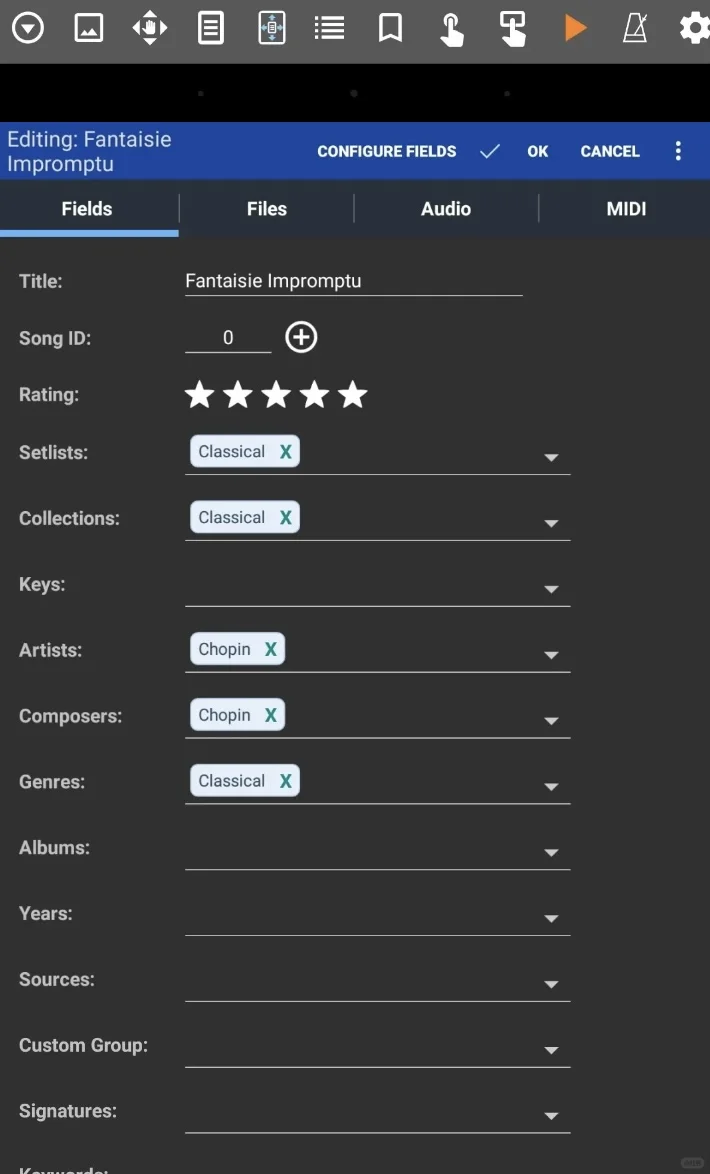
Task: Switch to the Audio tab
Action: [446, 209]
